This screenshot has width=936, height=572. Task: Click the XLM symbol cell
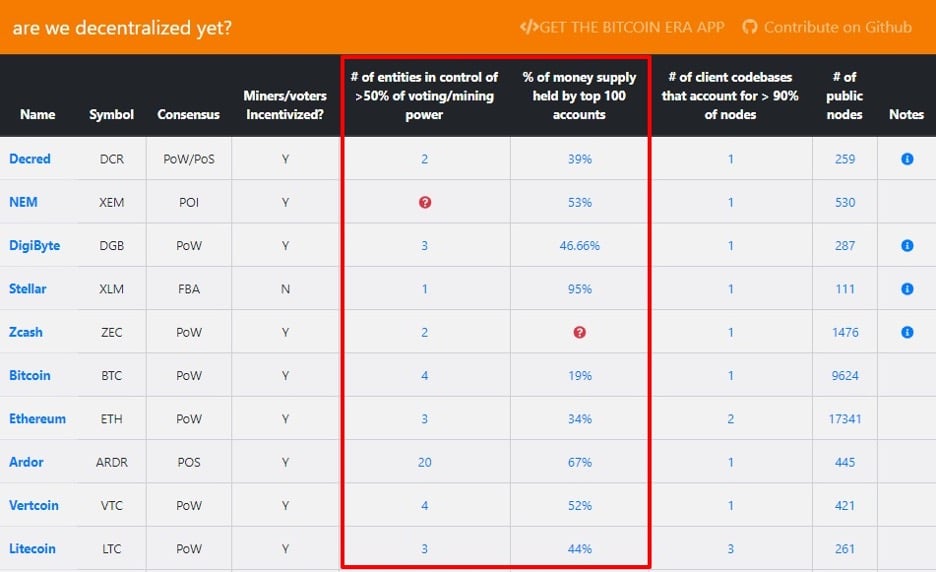[x=112, y=289]
